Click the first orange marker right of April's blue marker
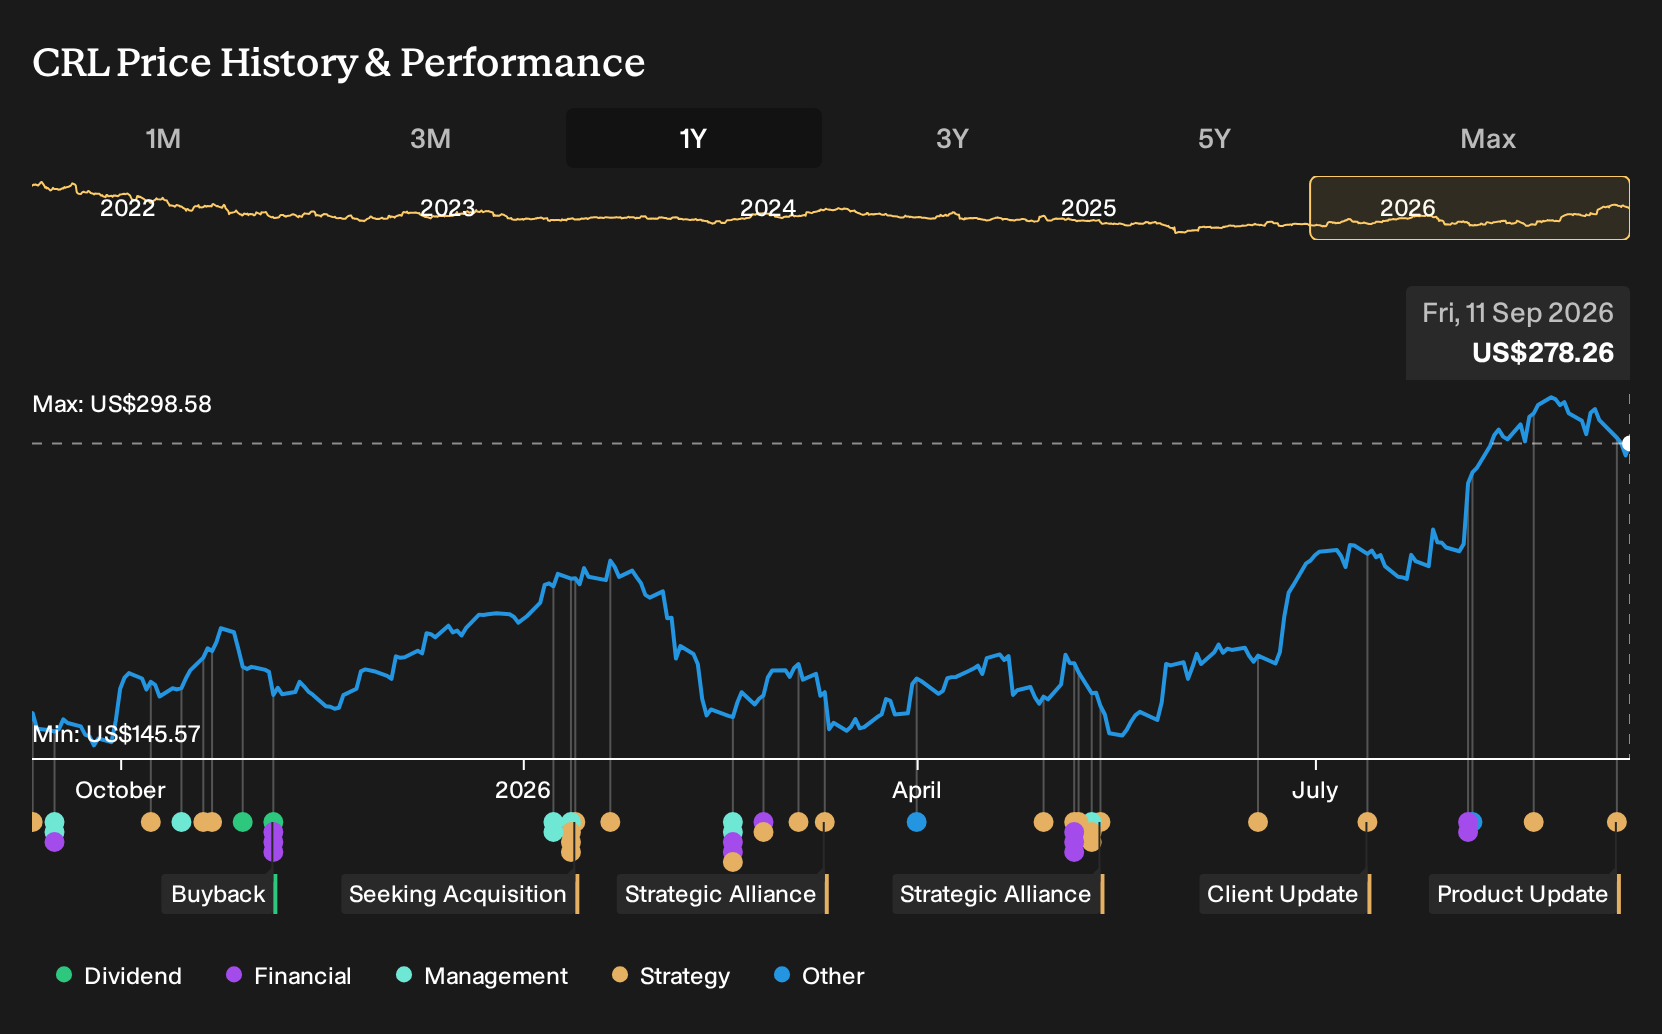This screenshot has width=1662, height=1034. [x=1043, y=822]
